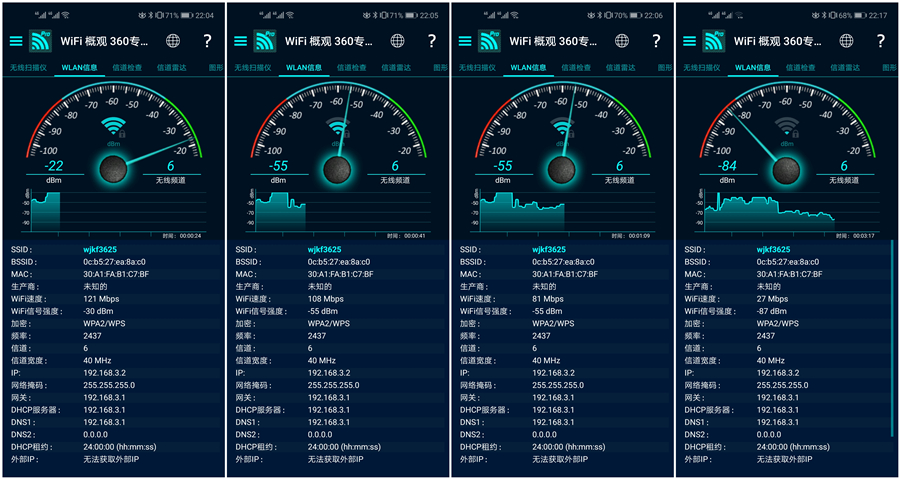The width and height of the screenshot is (900, 479).
Task: Open 信道雷达 tab in 22:06 screenshot
Action: point(621,68)
